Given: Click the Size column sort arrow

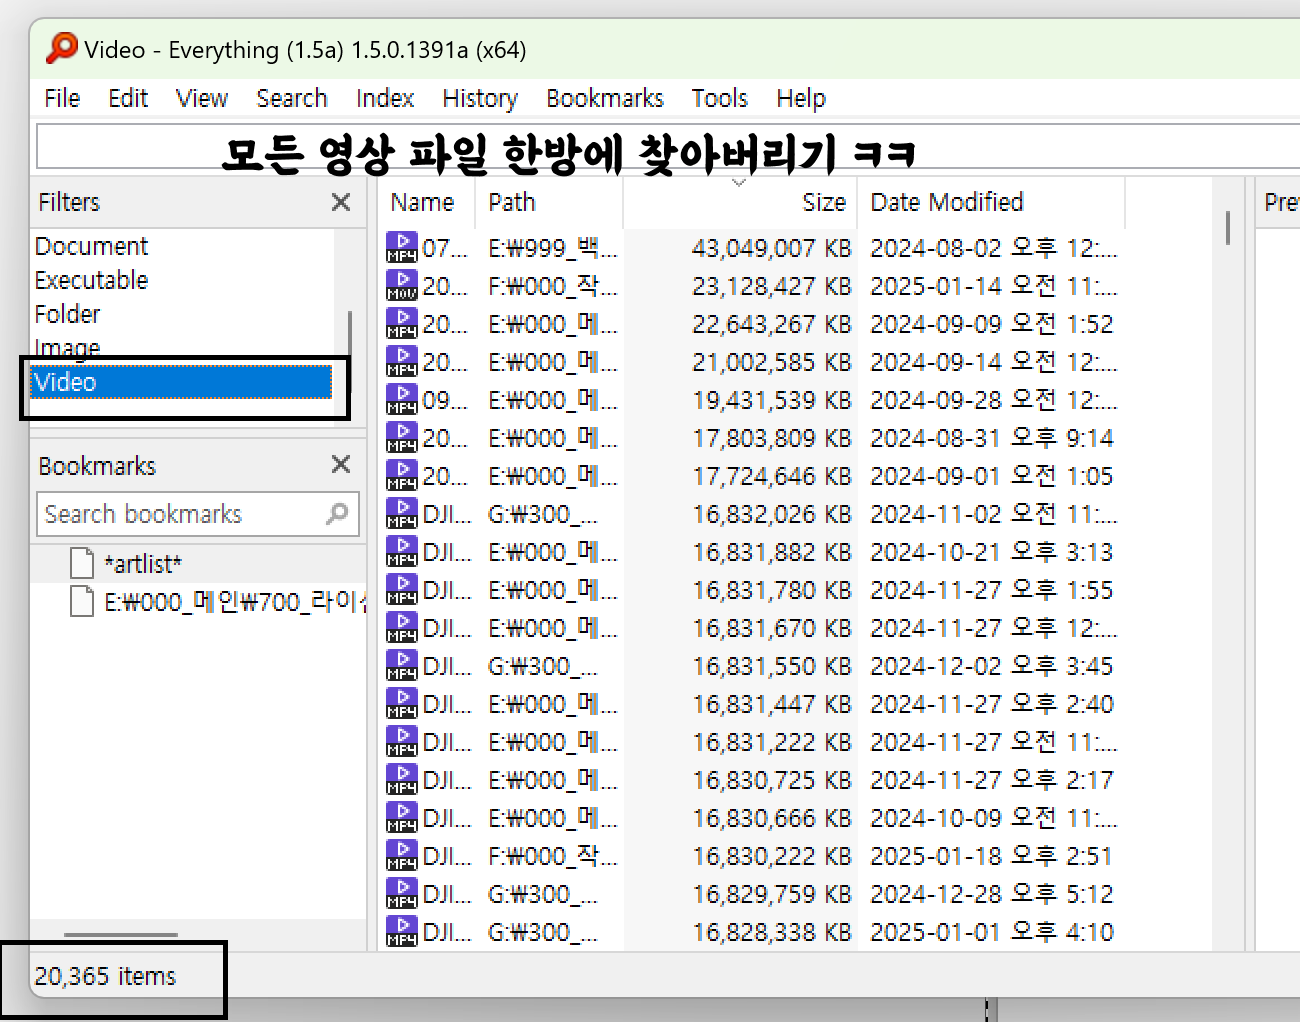Looking at the screenshot, I should pyautogui.click(x=739, y=183).
